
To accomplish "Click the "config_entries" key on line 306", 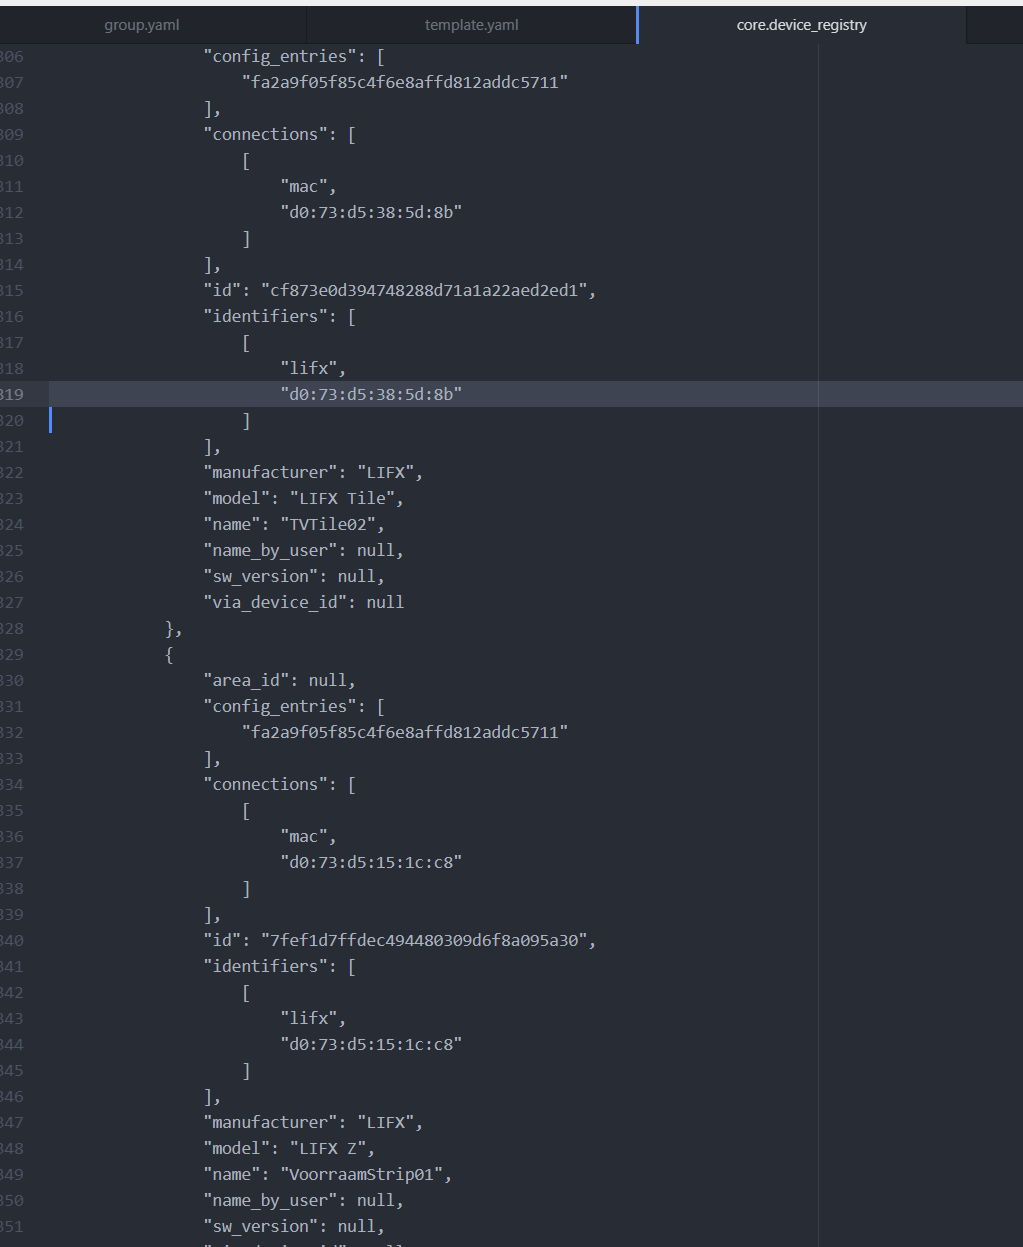I will tap(280, 56).
